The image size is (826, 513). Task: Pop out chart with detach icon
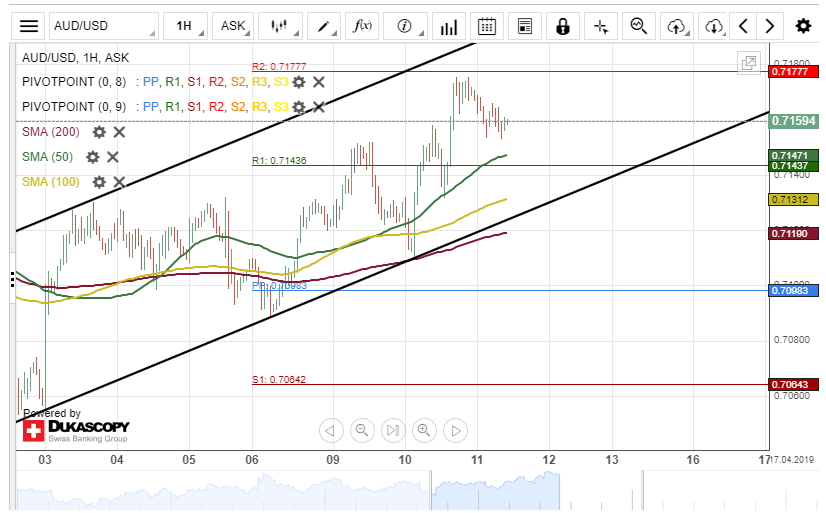point(749,63)
